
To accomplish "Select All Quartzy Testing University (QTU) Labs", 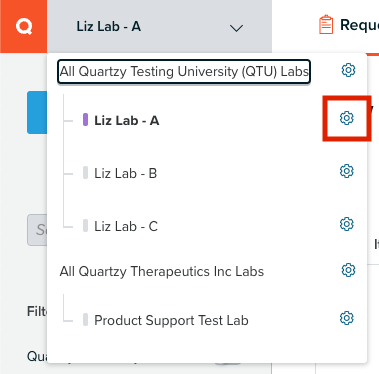I will (184, 71).
